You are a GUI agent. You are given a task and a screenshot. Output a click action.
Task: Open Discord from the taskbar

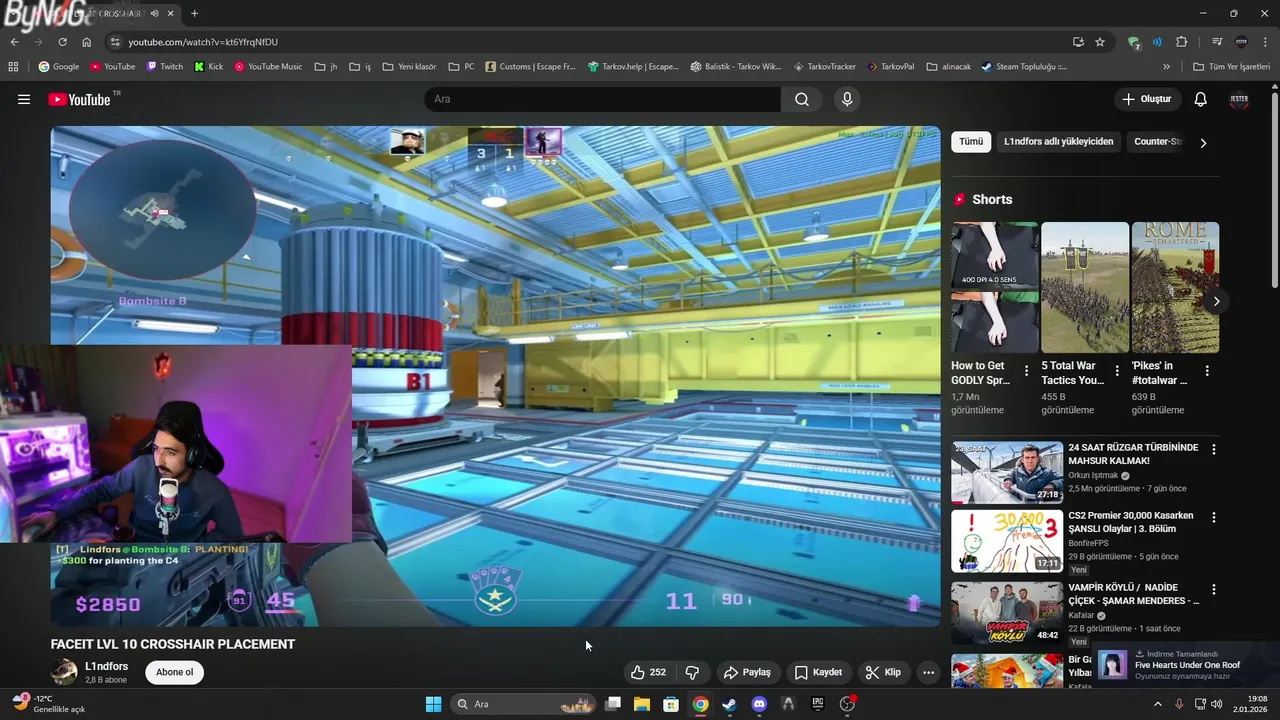759,704
